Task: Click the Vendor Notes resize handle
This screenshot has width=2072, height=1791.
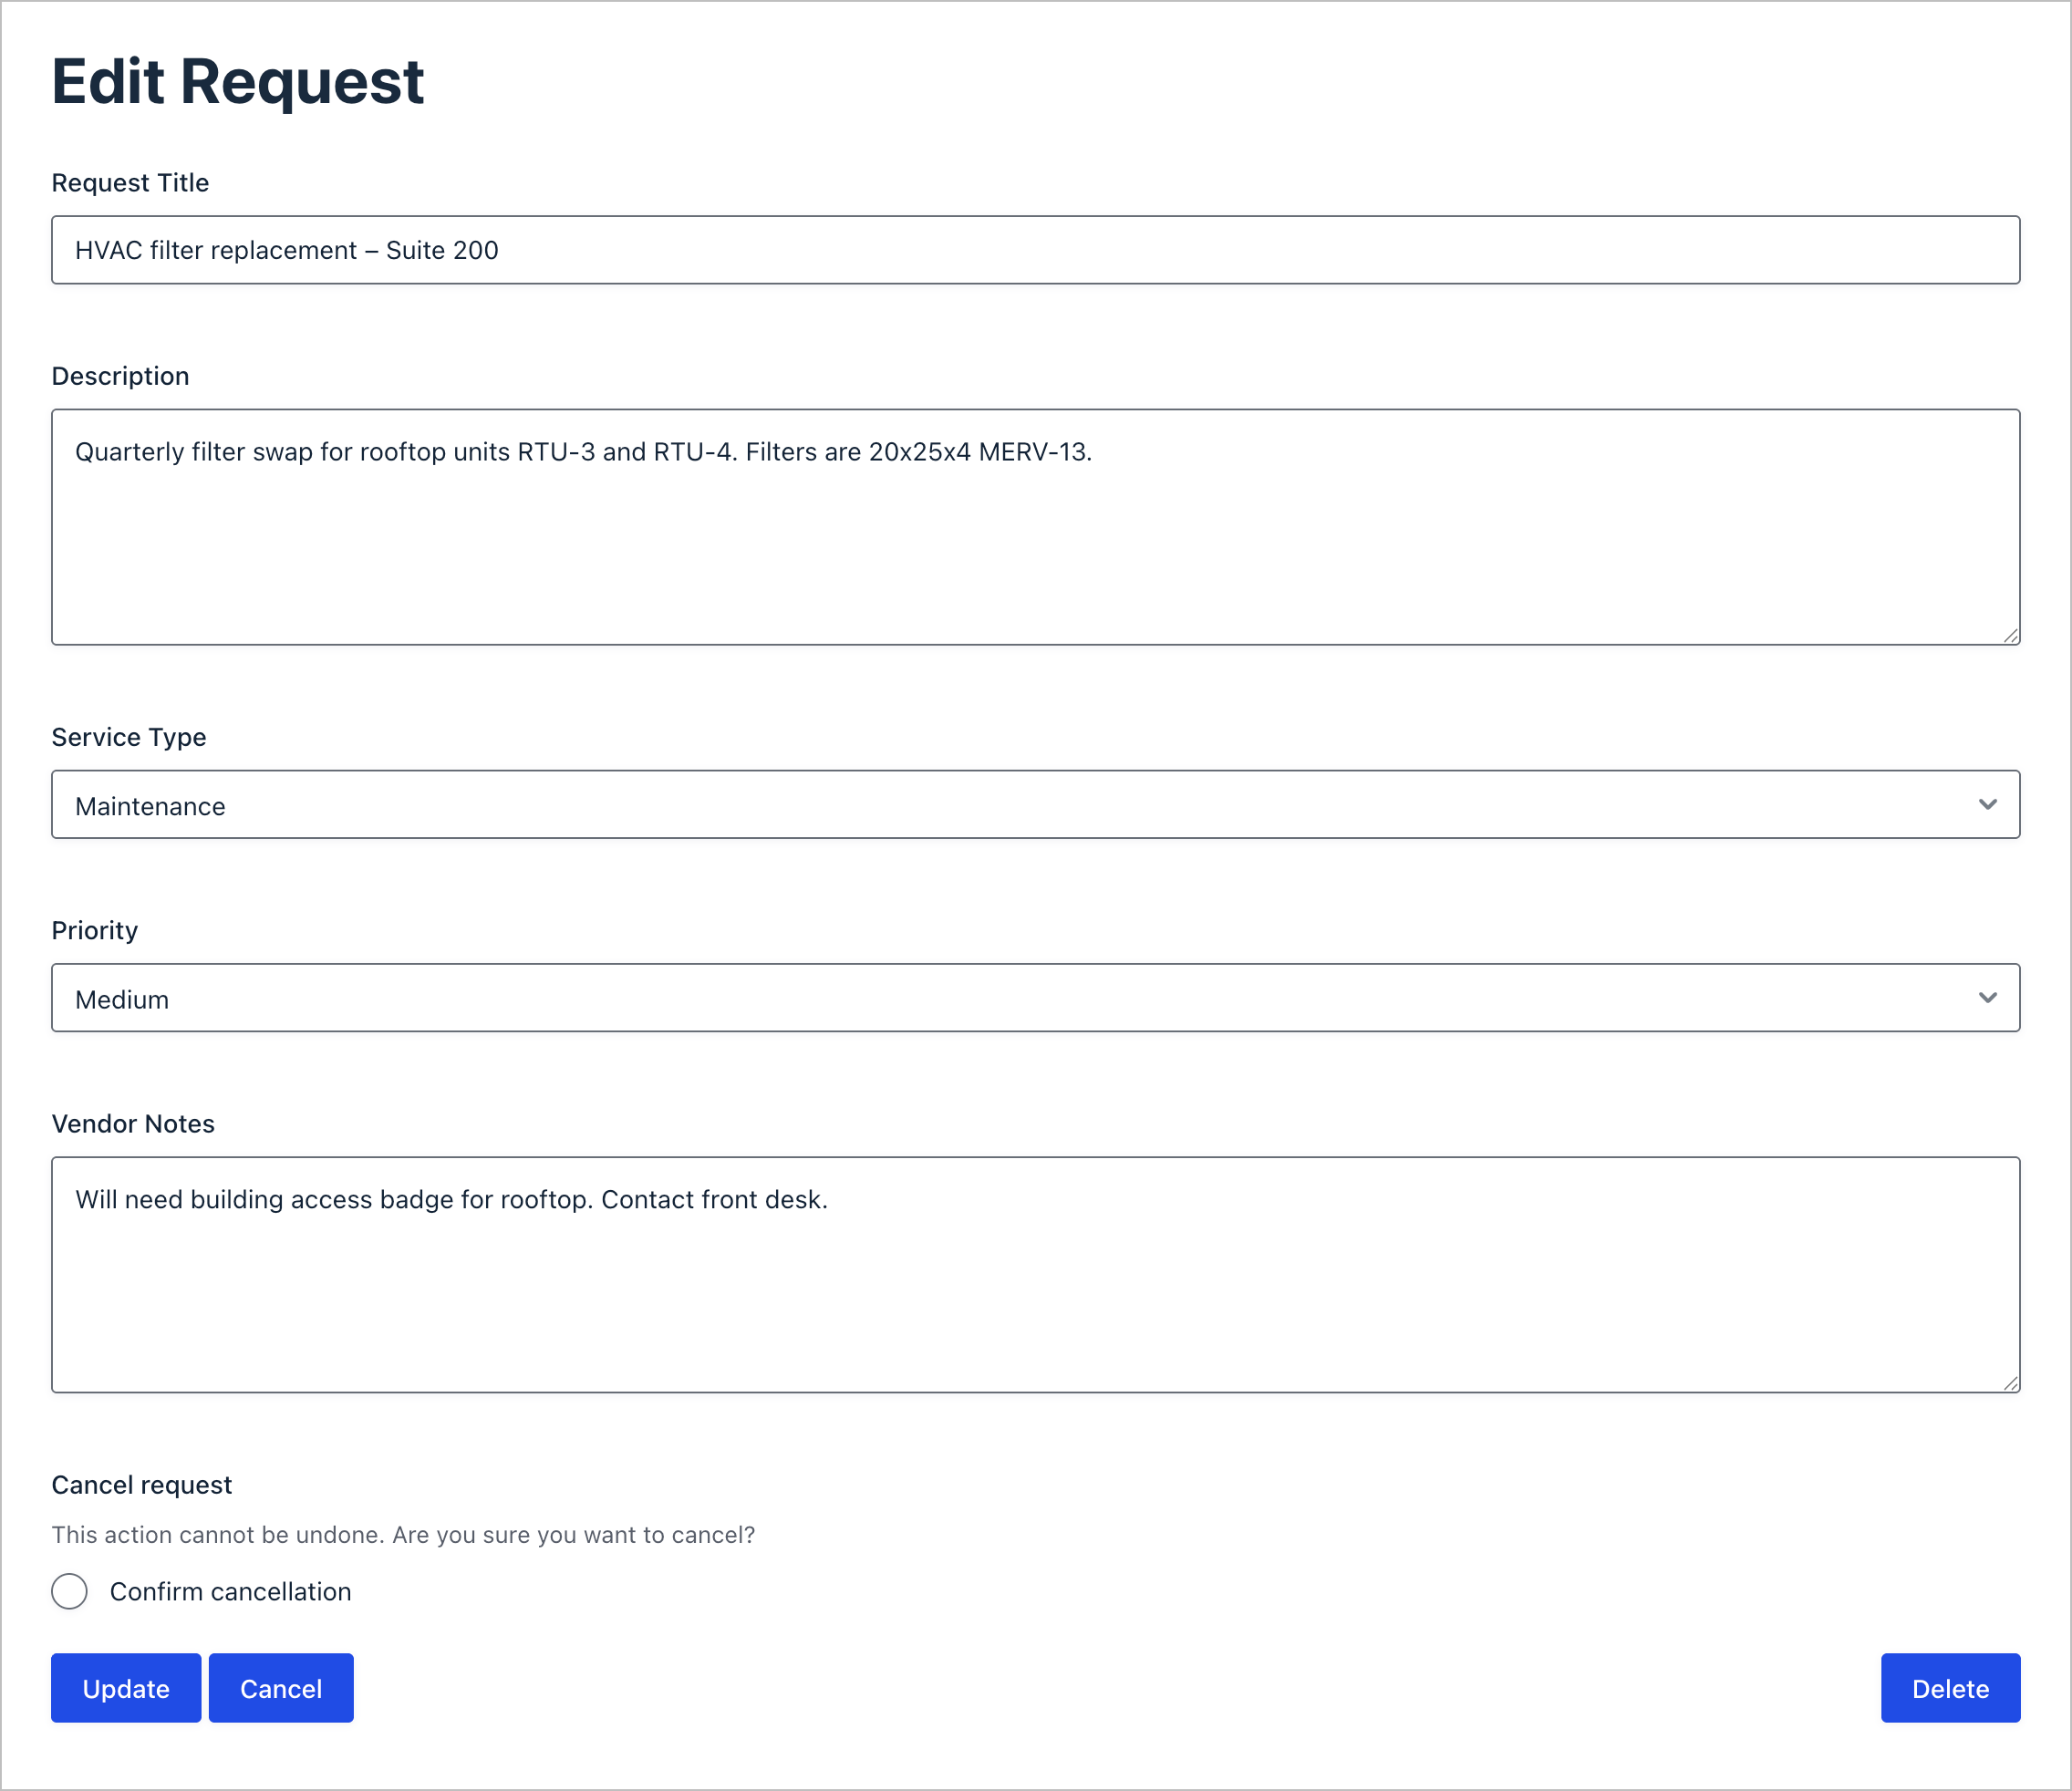Action: [x=2010, y=1384]
